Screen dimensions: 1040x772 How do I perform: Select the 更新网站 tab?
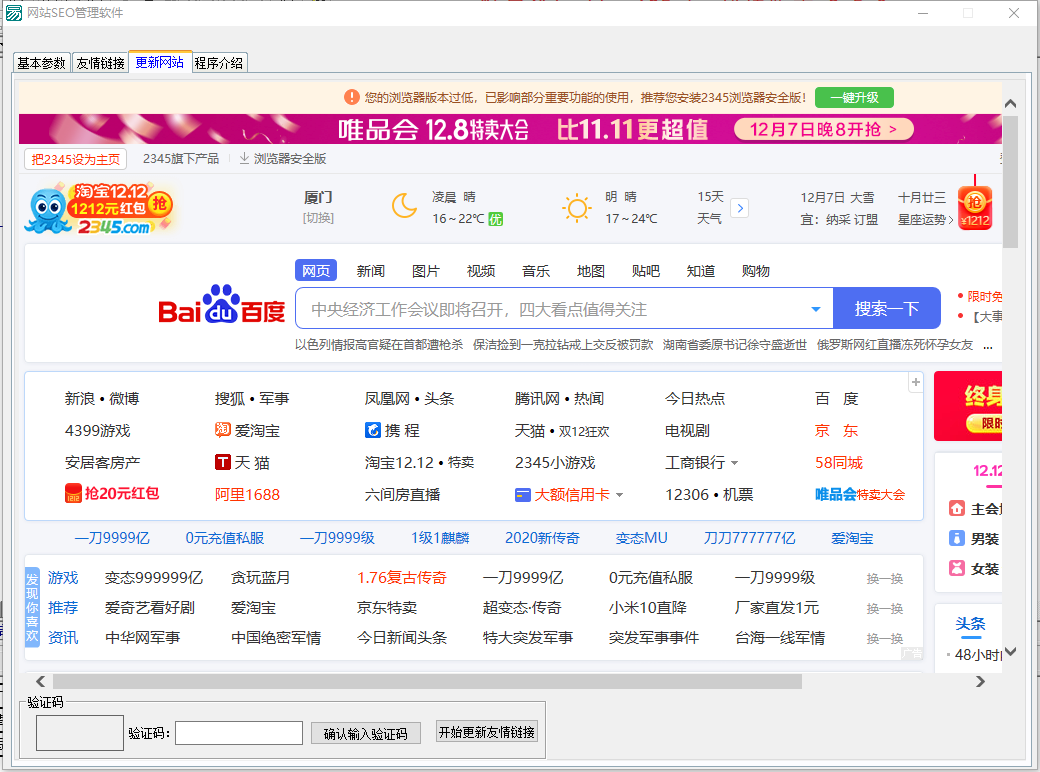pyautogui.click(x=160, y=62)
